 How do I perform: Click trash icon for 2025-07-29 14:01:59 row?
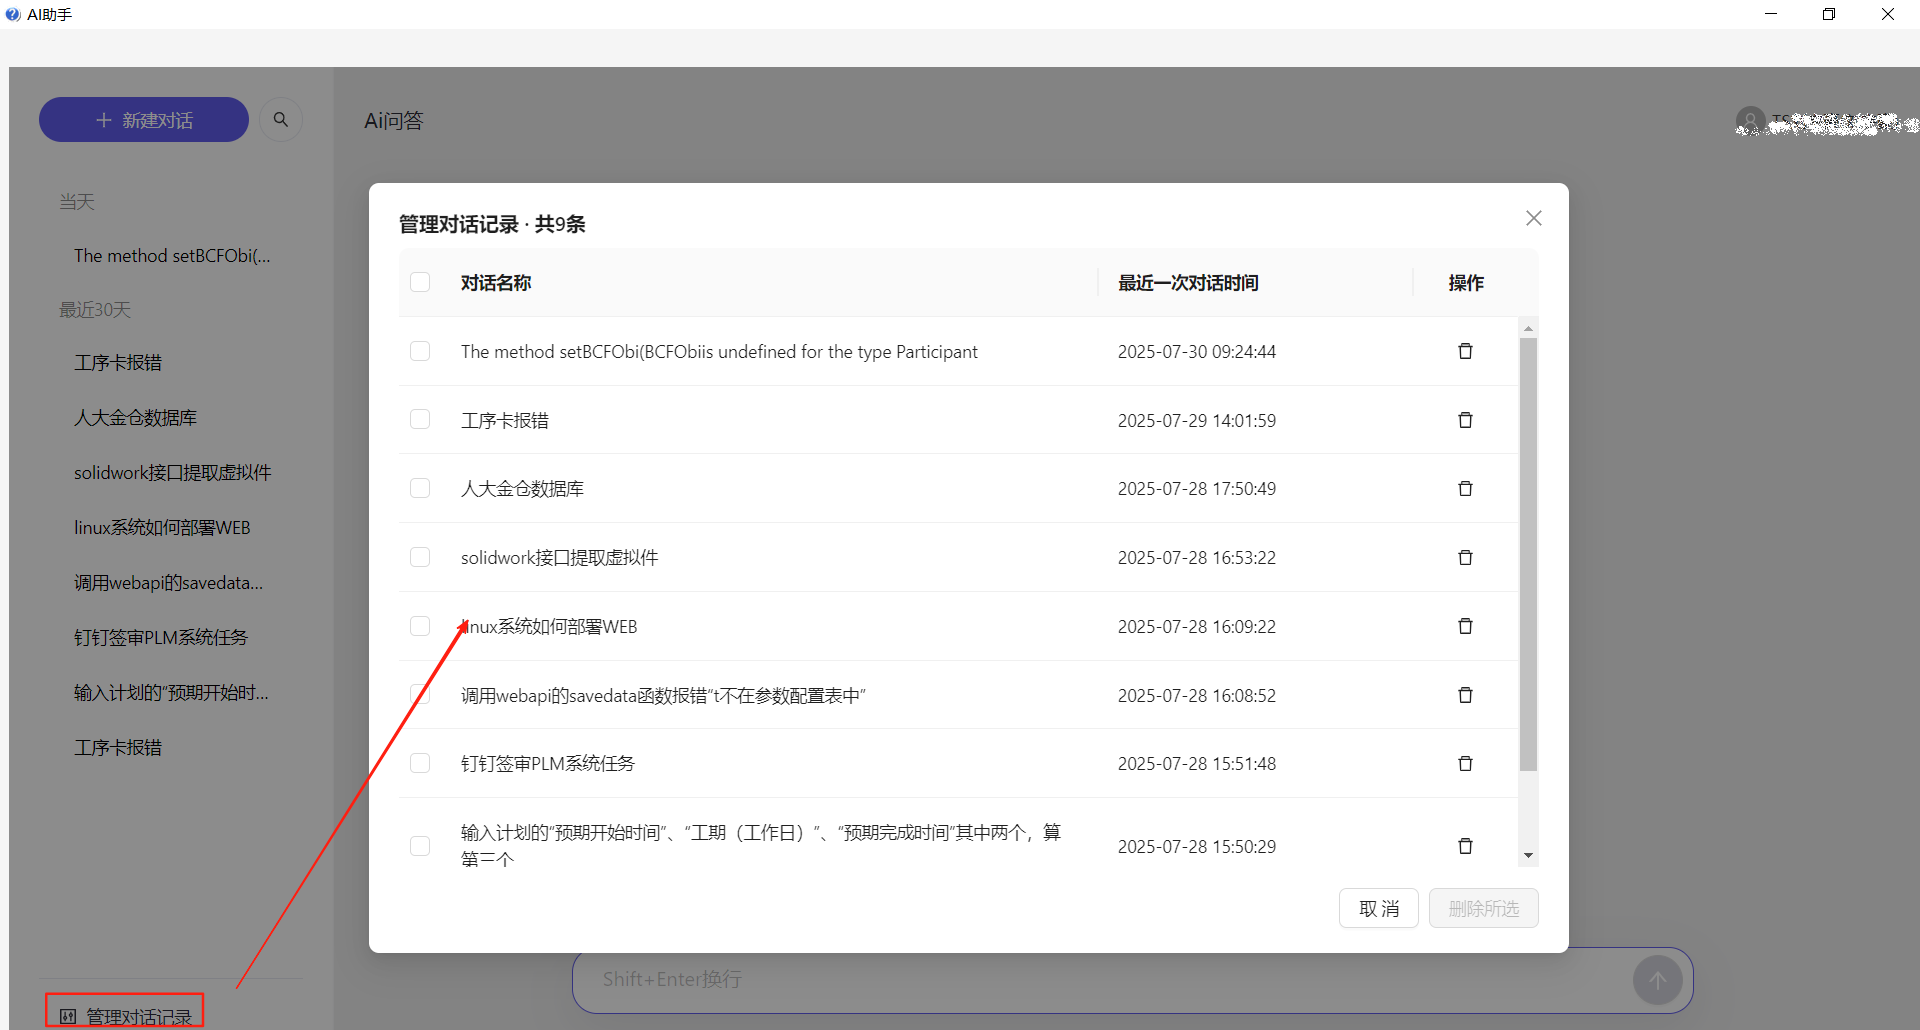[x=1465, y=420]
